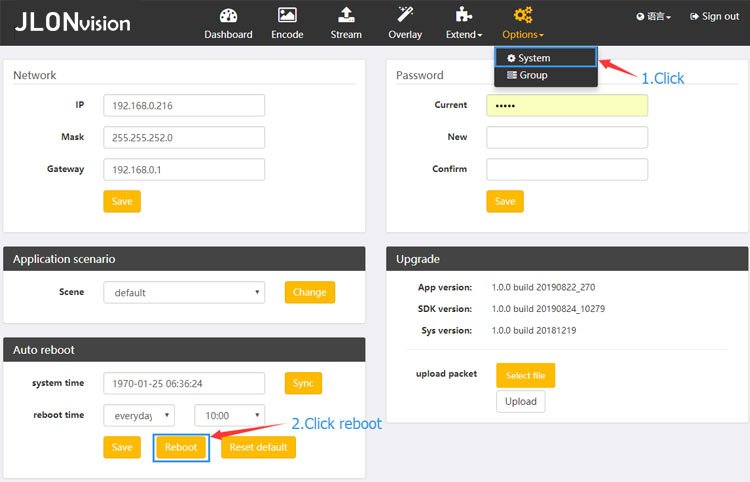
Task: Select App version text 1.0.0 build 20190822_270
Action: 543,287
